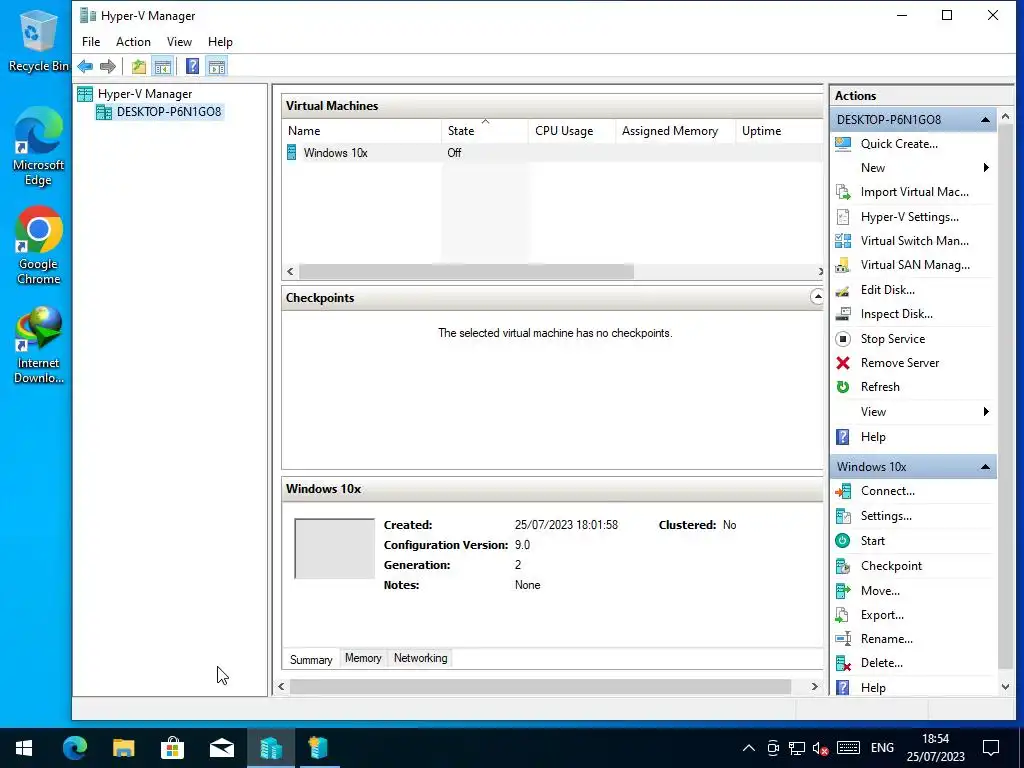Click the bottom horizontal scrollbar of center pane

pyautogui.click(x=540, y=686)
